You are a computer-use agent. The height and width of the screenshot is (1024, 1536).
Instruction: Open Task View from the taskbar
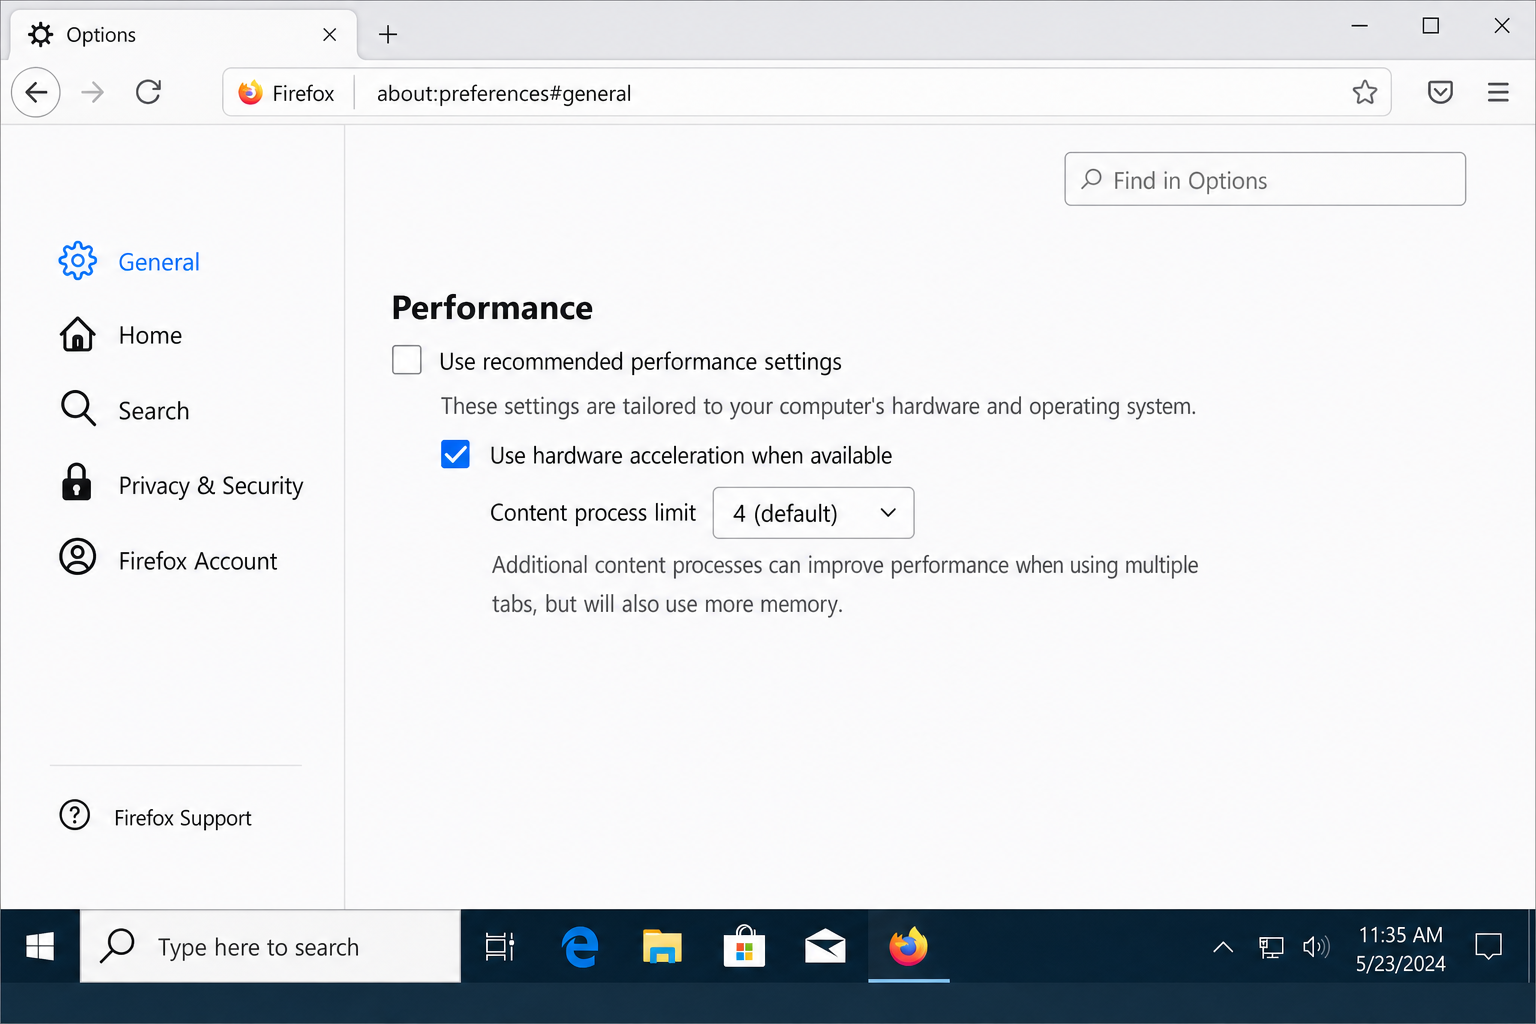tap(499, 946)
